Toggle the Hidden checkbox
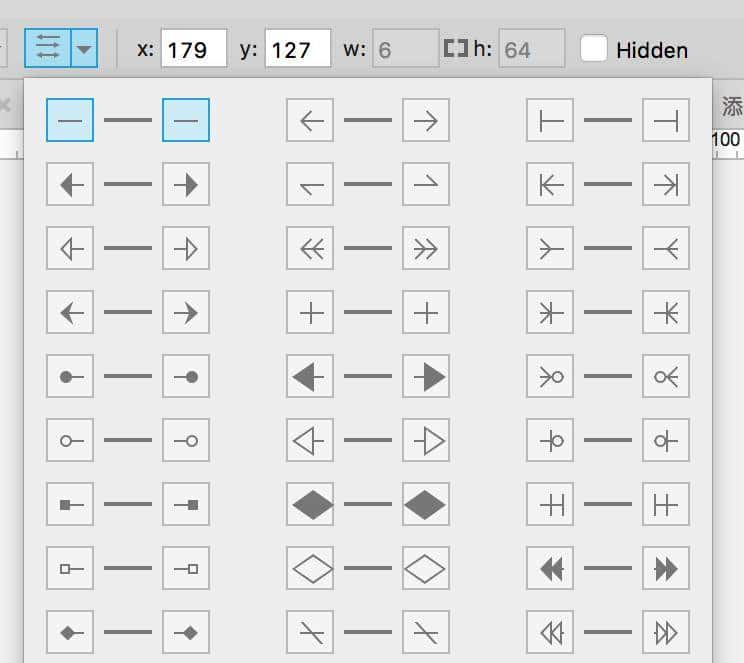744x663 pixels. click(x=594, y=48)
